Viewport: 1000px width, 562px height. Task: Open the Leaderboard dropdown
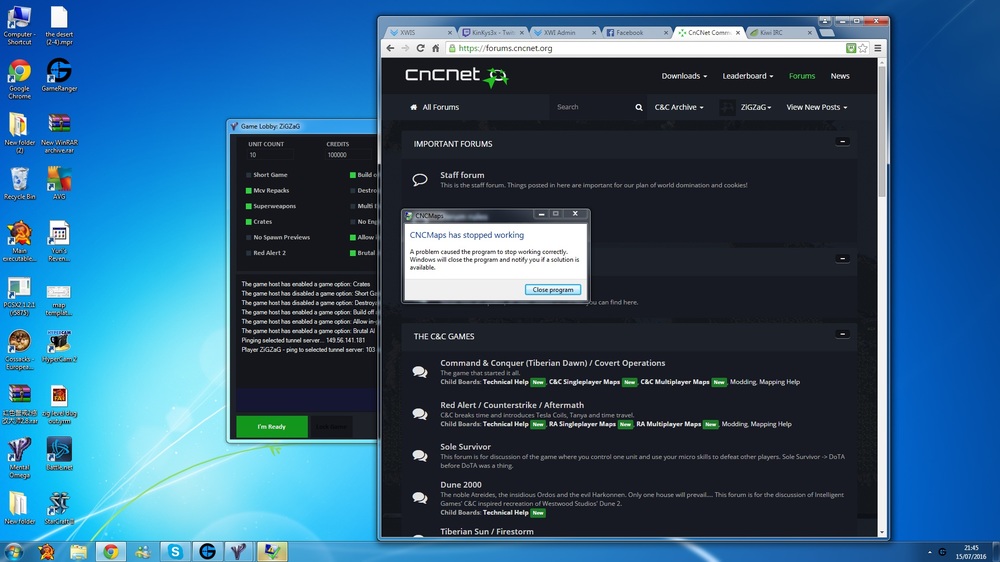click(748, 76)
